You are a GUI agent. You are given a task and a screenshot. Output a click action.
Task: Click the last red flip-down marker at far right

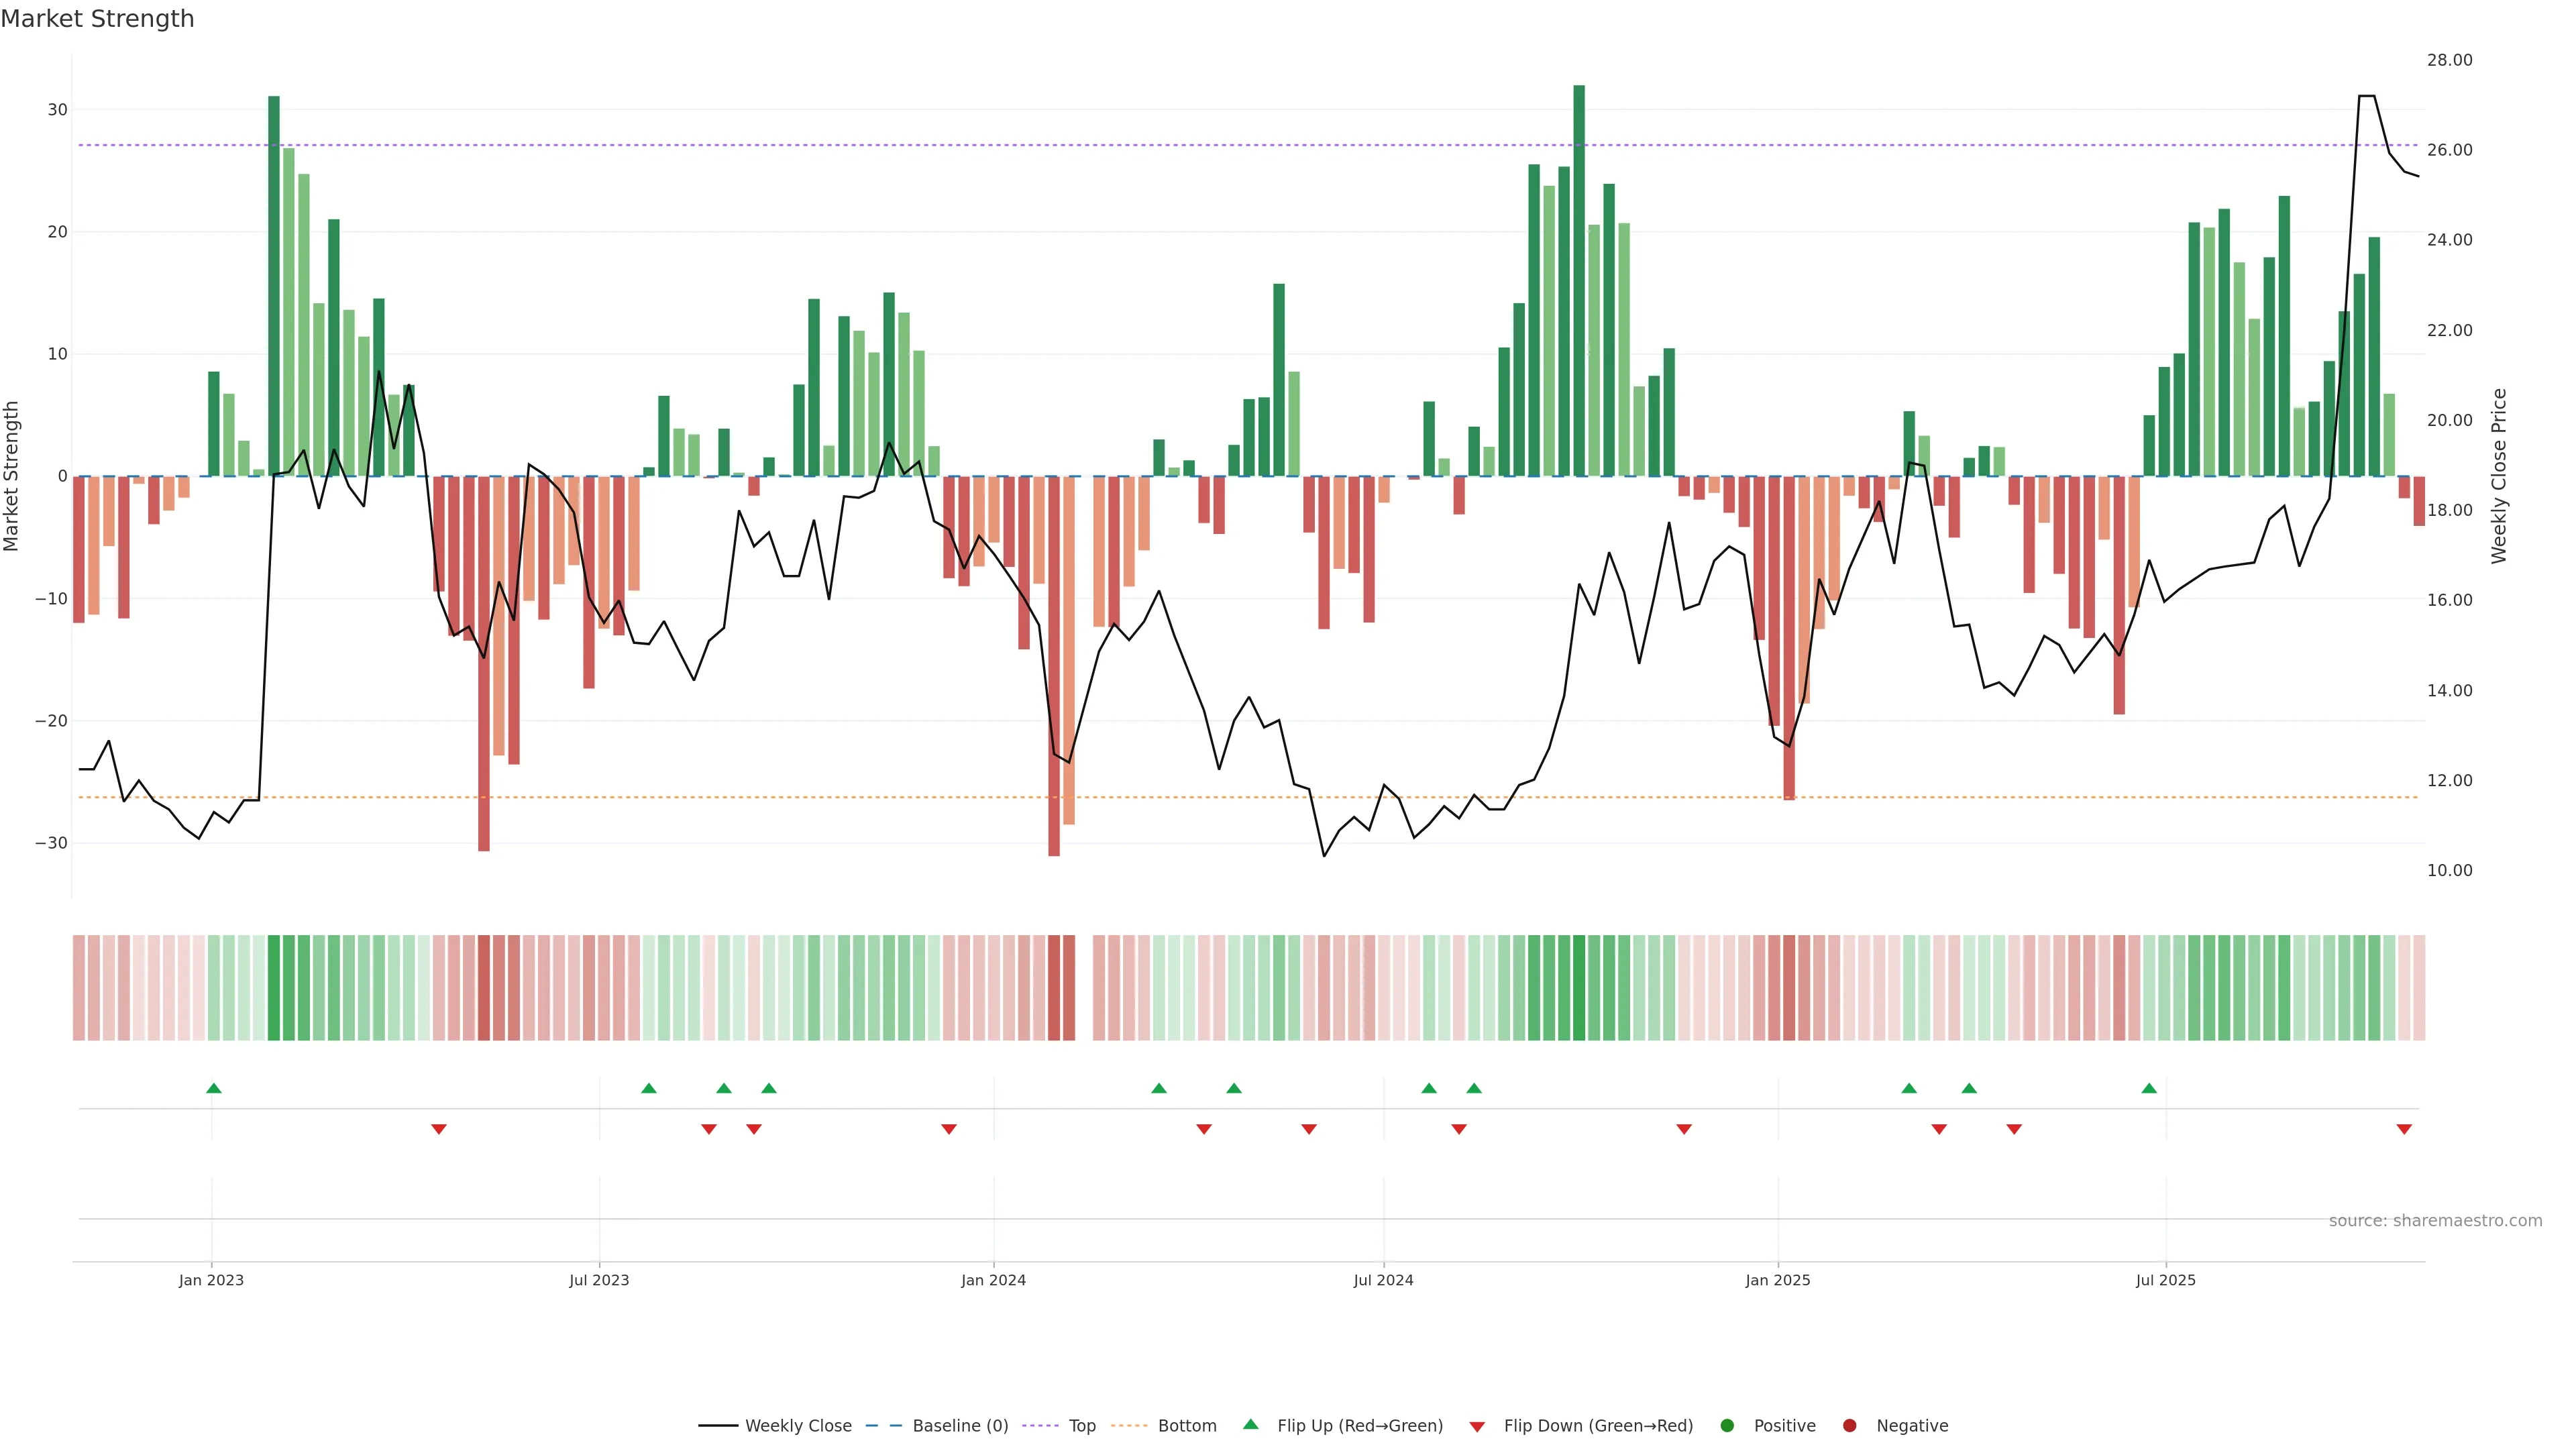pyautogui.click(x=2404, y=1129)
